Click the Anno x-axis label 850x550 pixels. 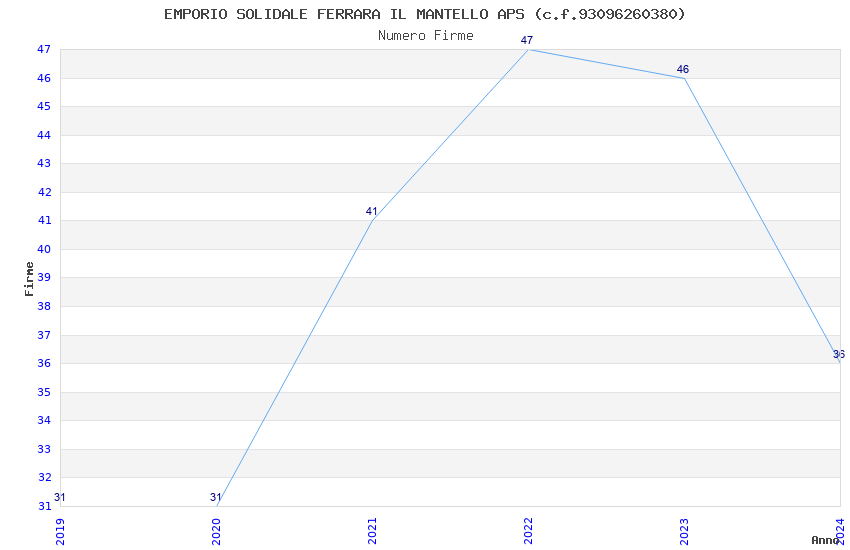coord(825,540)
